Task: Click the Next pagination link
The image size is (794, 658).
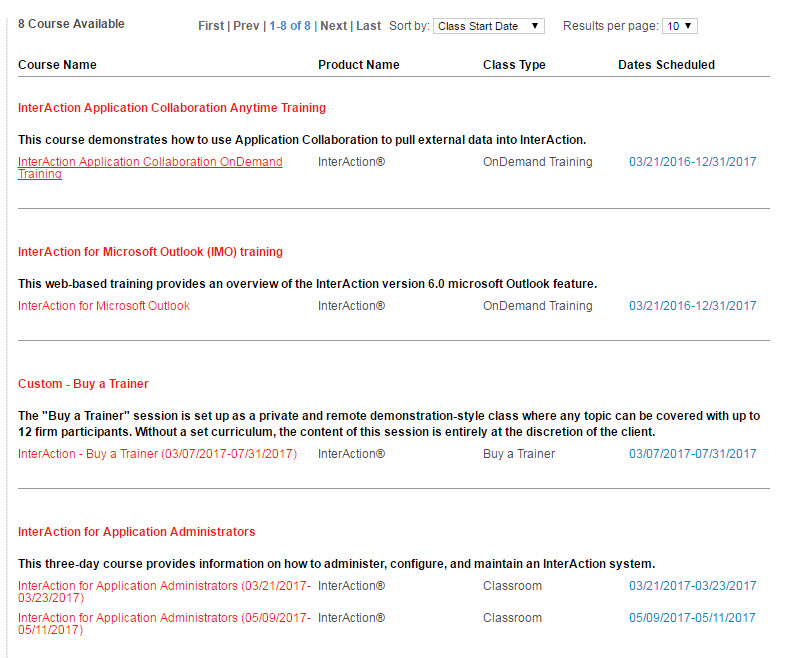Action: [x=334, y=26]
